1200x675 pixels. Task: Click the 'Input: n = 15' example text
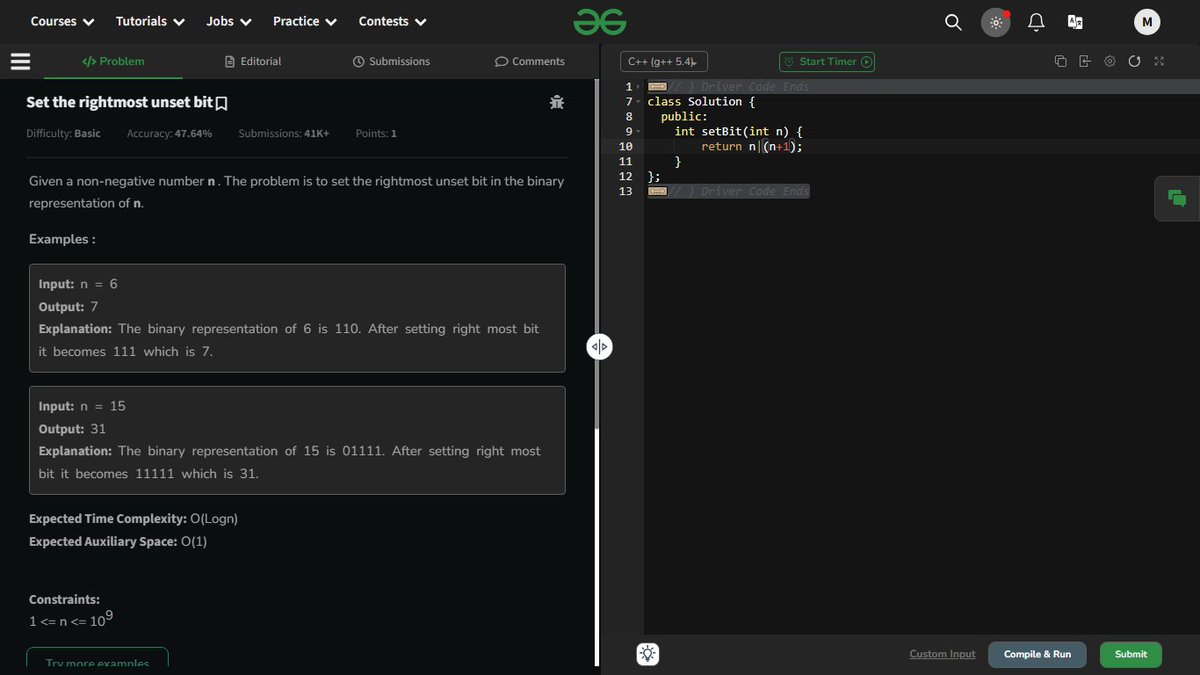pyautogui.click(x=82, y=406)
